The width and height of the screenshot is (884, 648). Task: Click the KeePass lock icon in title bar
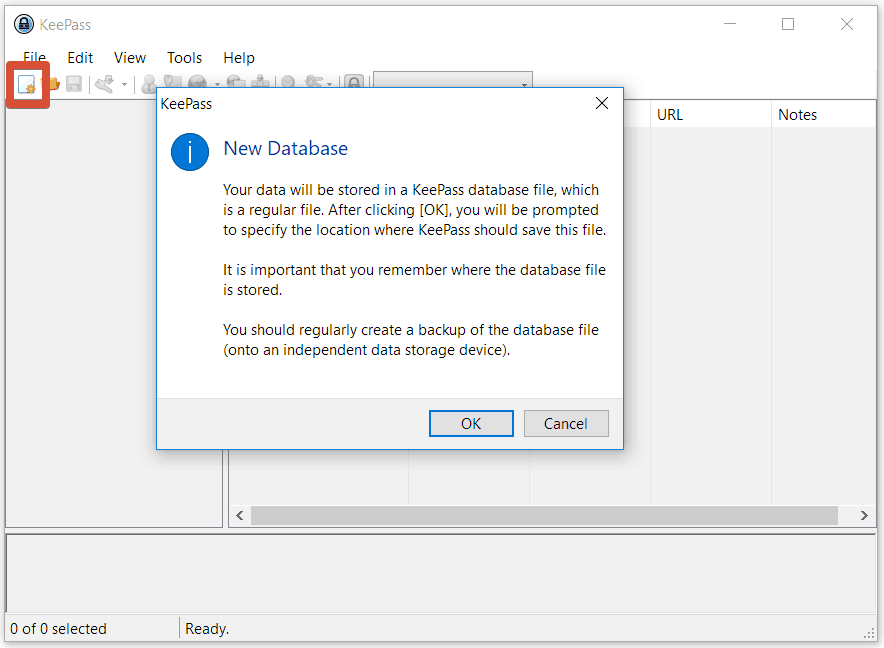(23, 24)
